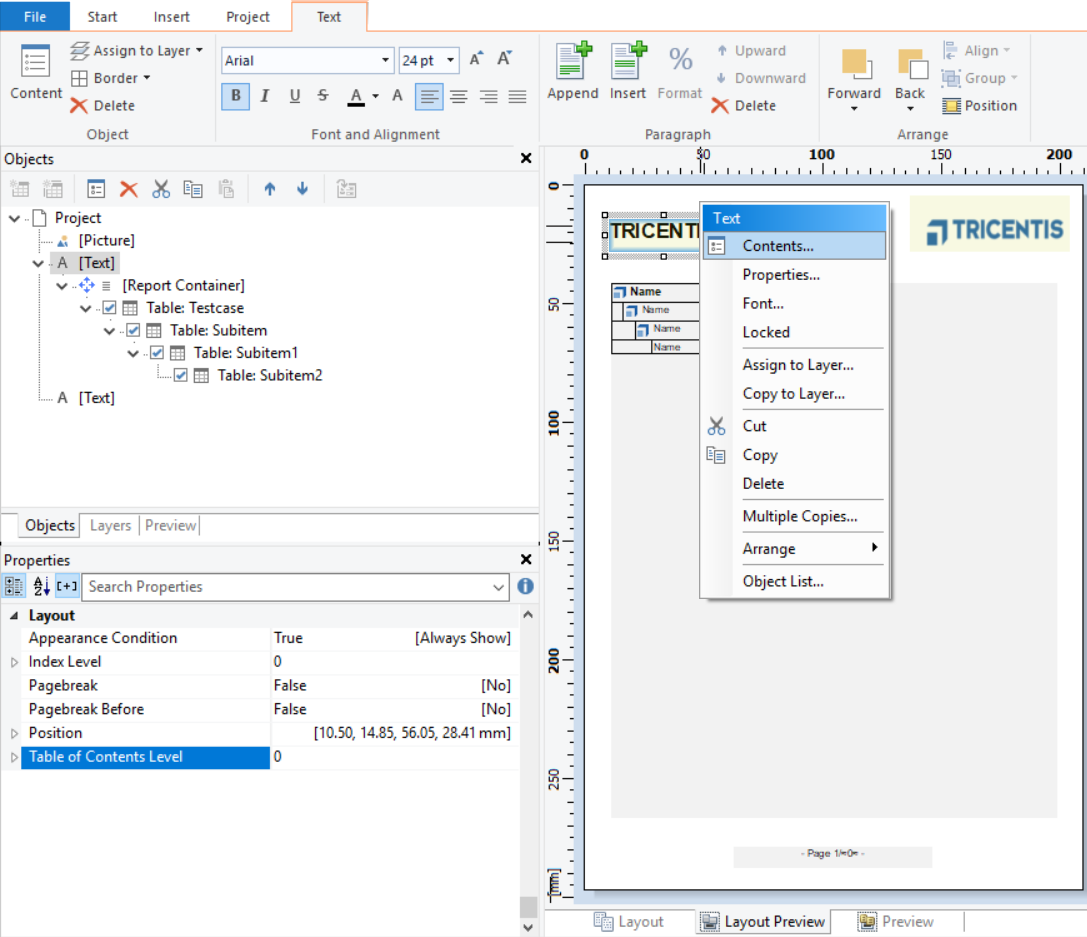Click the Insert paragraph icon
The width and height of the screenshot is (1087, 937).
pyautogui.click(x=628, y=62)
